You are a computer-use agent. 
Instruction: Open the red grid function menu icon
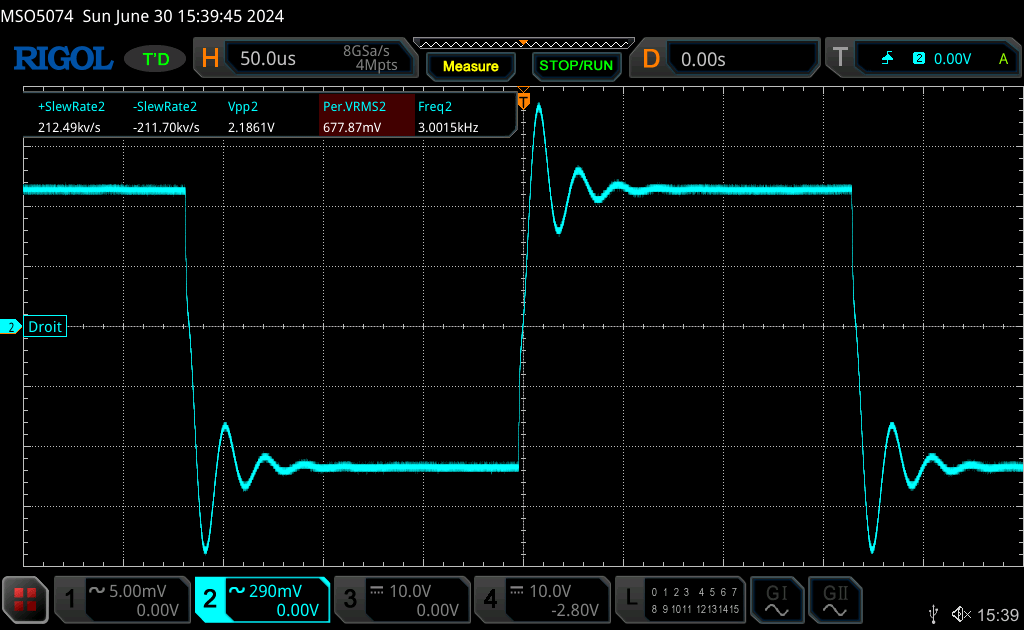(x=25, y=599)
